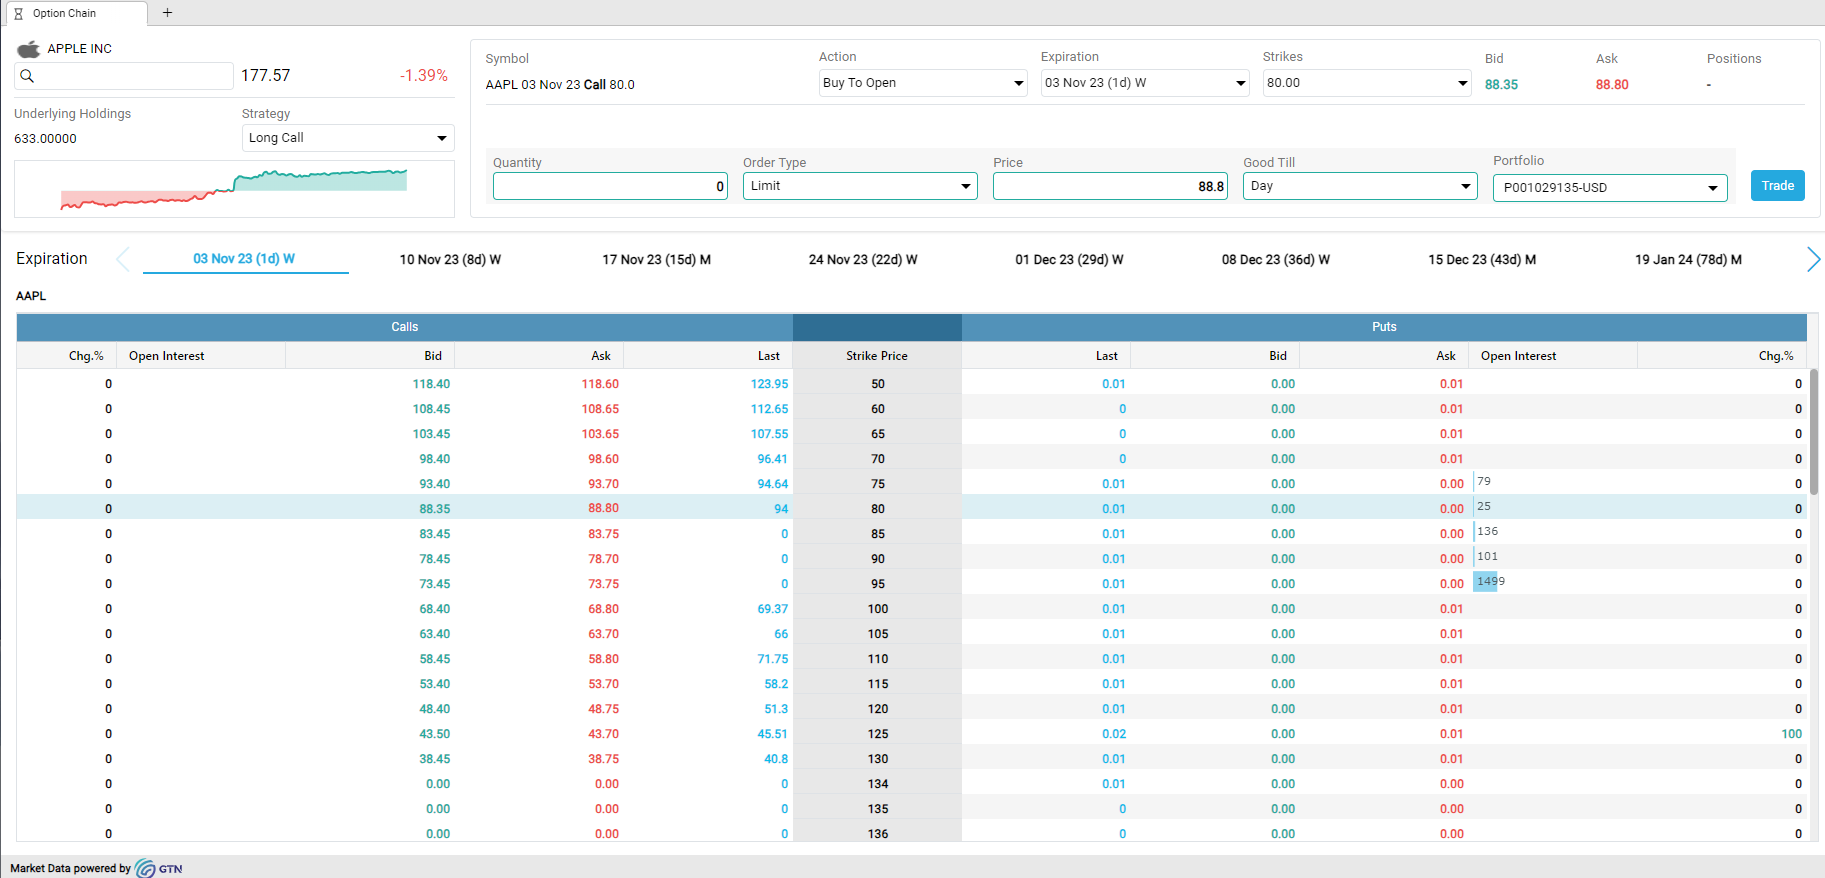1825x878 pixels.
Task: Click call bid 98.40 for strike 70
Action: pyautogui.click(x=434, y=459)
